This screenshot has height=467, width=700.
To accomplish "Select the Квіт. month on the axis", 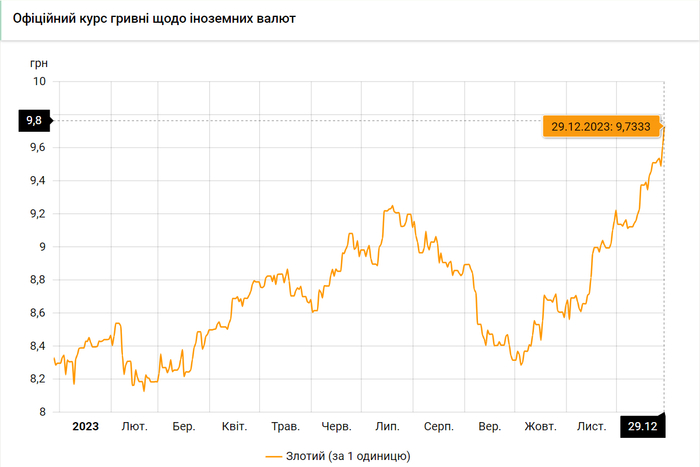I will point(234,426).
